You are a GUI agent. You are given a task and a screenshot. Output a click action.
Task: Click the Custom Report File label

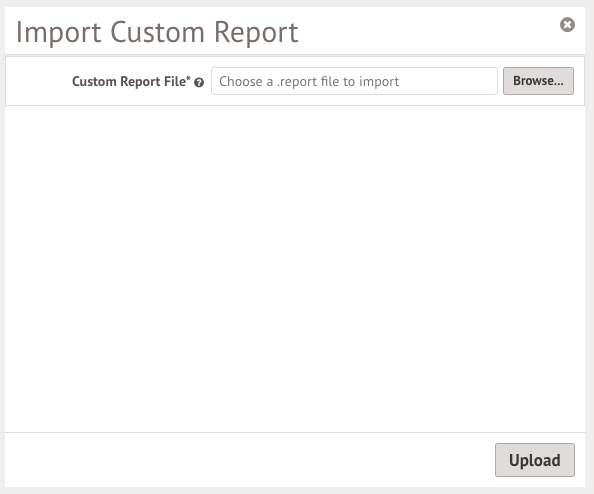131,81
